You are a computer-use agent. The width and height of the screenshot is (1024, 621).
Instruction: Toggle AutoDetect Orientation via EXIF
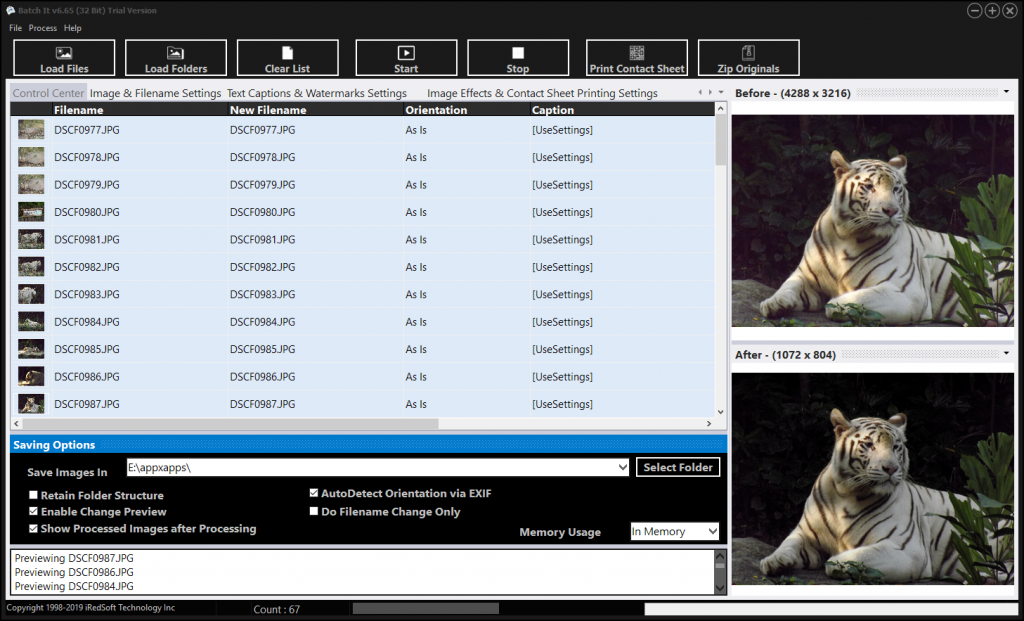pos(313,493)
